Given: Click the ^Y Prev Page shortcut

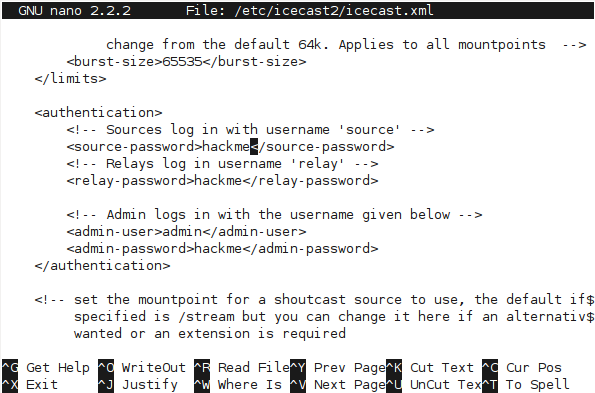Looking at the screenshot, I should (338, 367).
